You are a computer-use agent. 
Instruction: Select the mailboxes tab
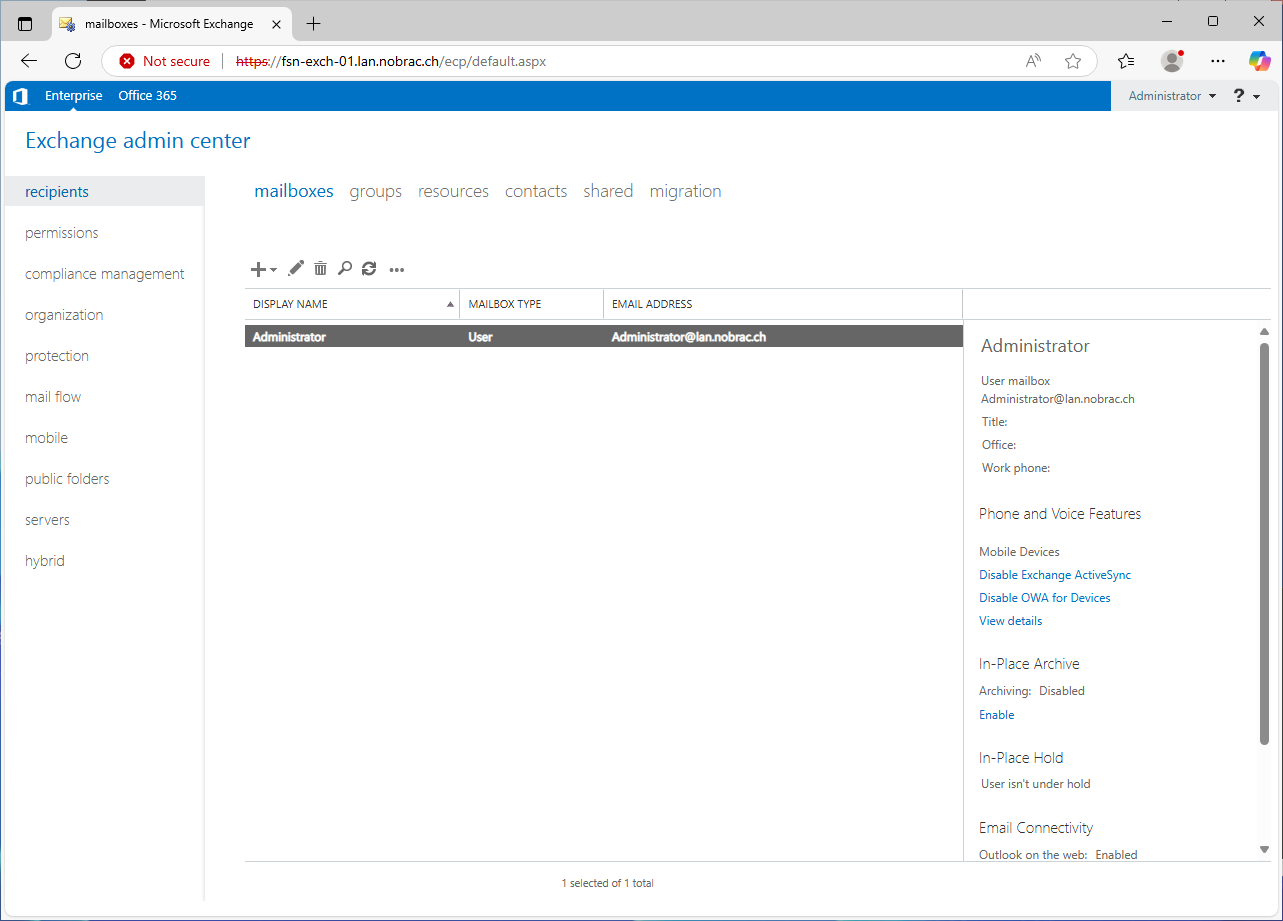[294, 191]
